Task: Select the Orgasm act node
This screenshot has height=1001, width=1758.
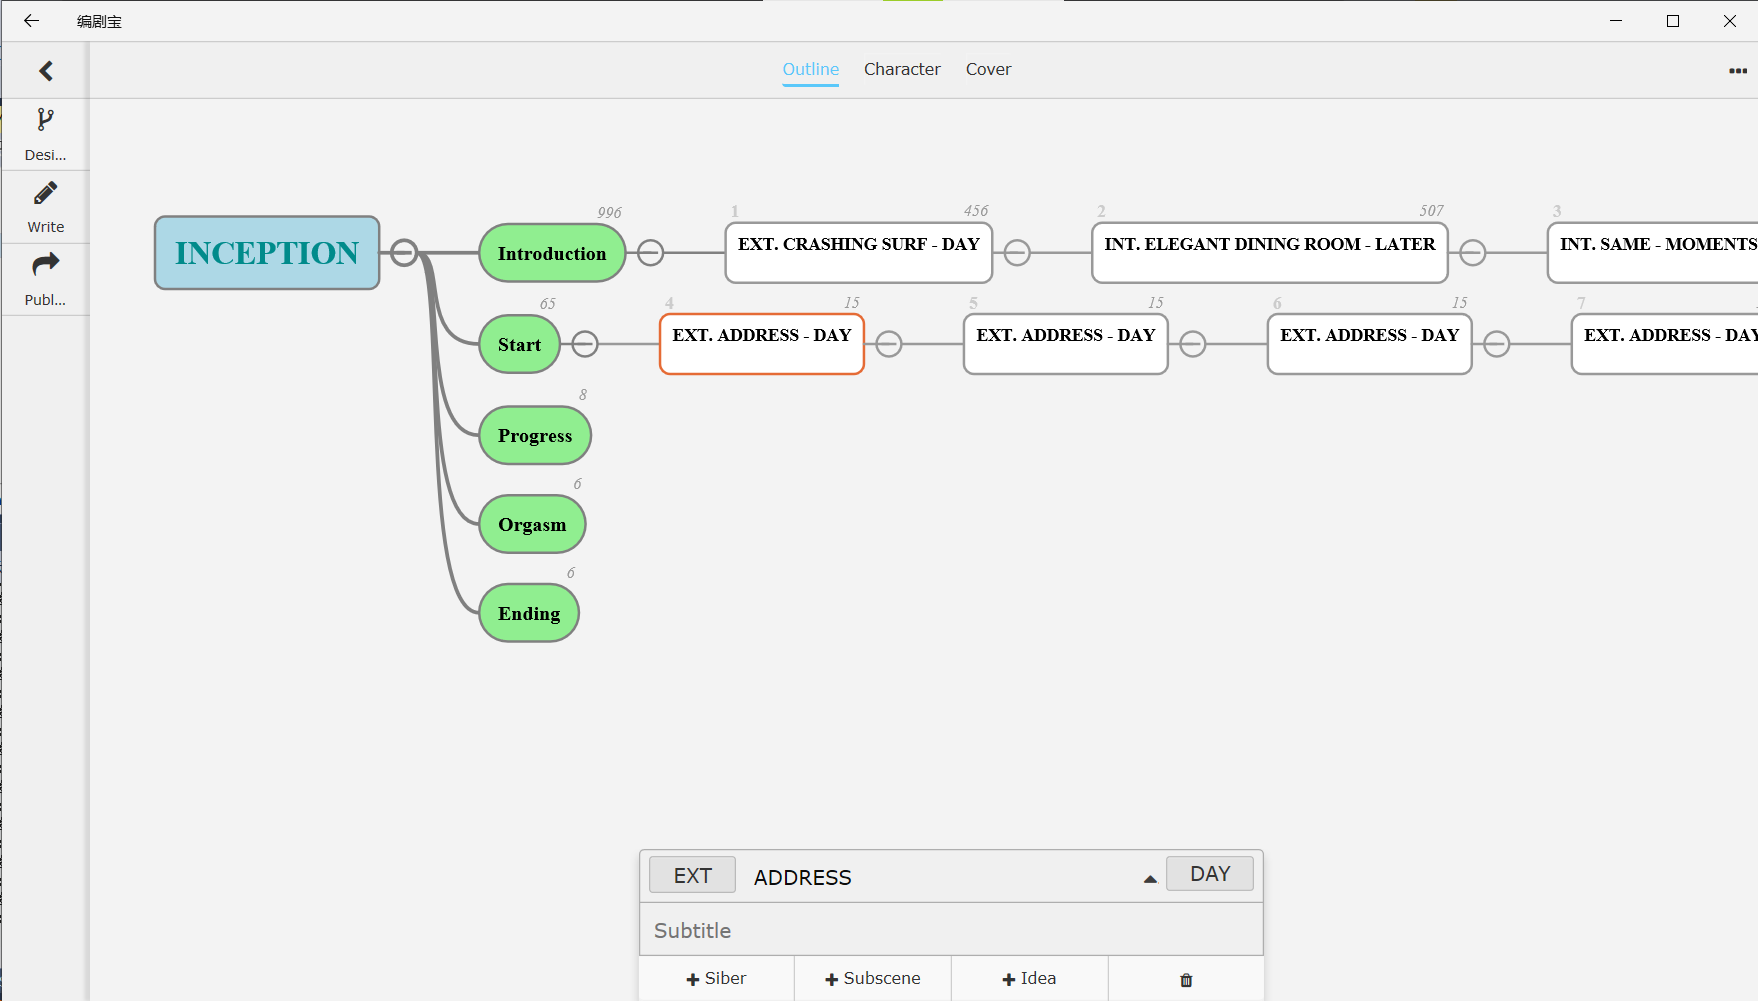Action: (532, 524)
